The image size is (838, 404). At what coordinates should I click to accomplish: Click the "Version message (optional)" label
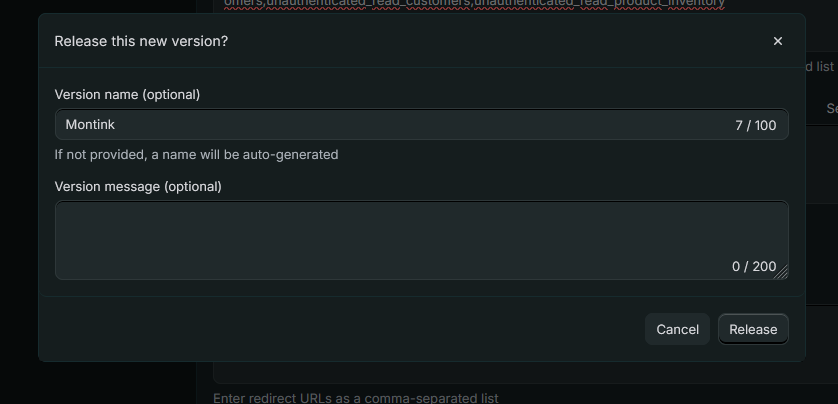point(138,186)
